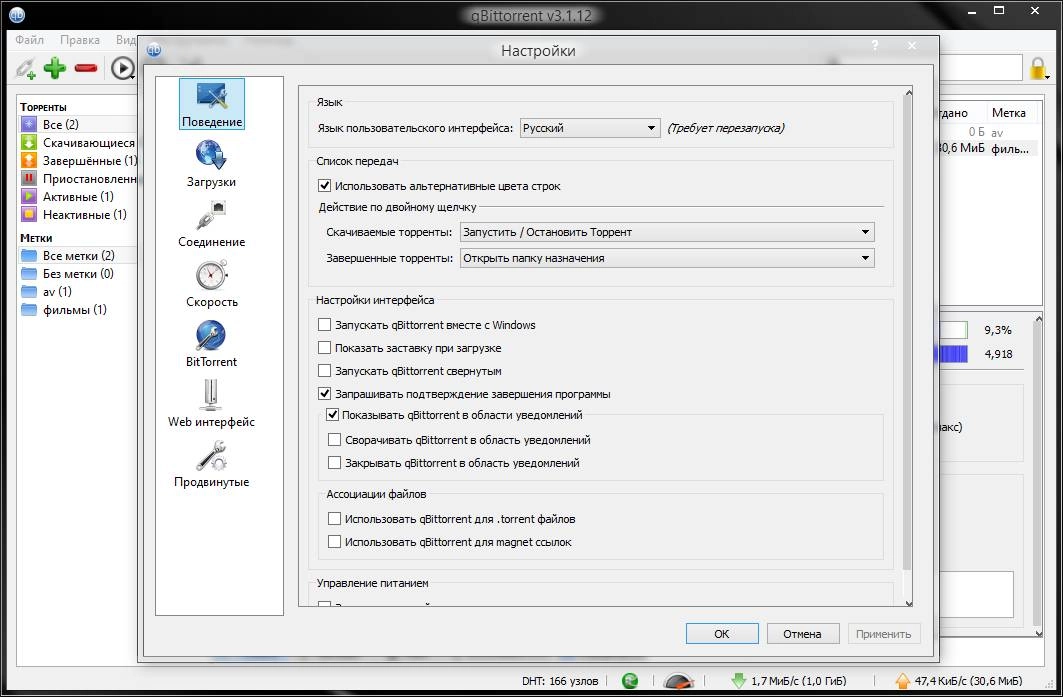Click the lock UI padlock icon
Screen dimensions: 1063x697
[1037, 68]
